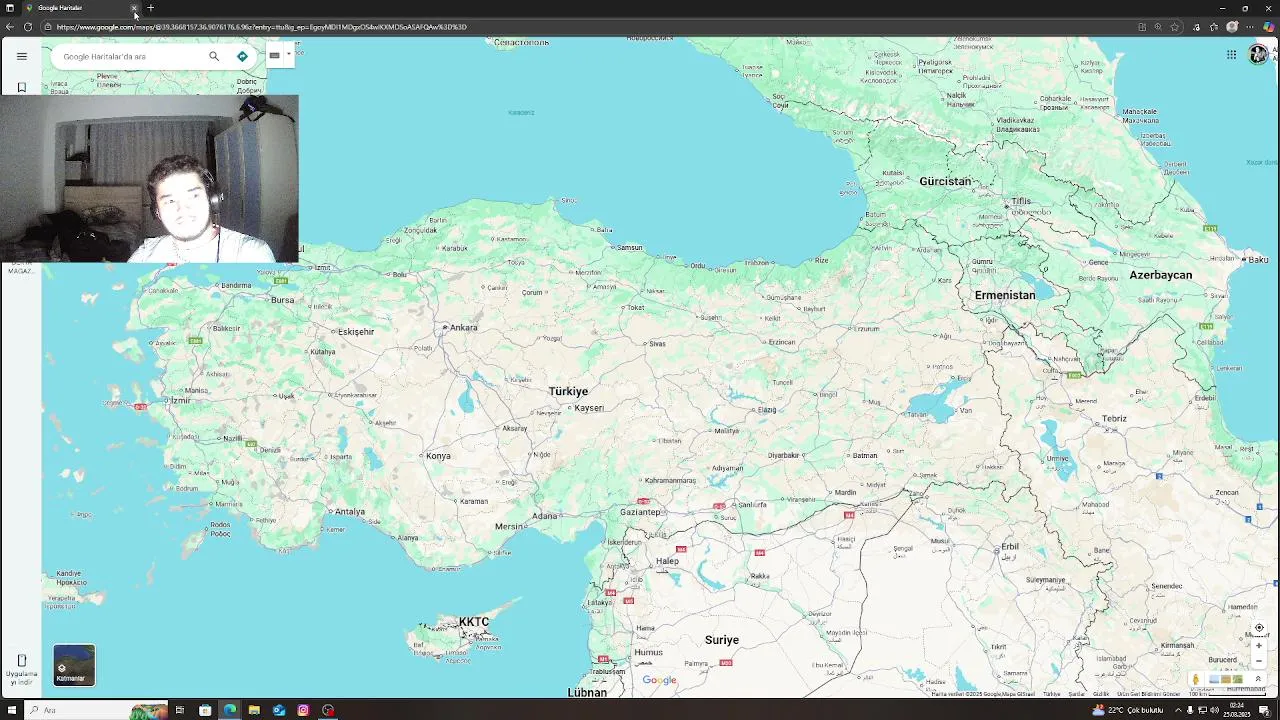The image size is (1280, 720).
Task: Click the Kayseri city label
Action: tap(589, 408)
